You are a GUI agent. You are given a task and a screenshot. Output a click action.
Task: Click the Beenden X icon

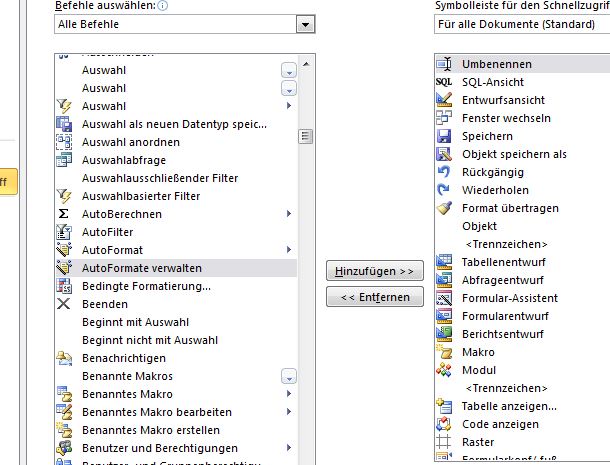pyautogui.click(x=63, y=304)
